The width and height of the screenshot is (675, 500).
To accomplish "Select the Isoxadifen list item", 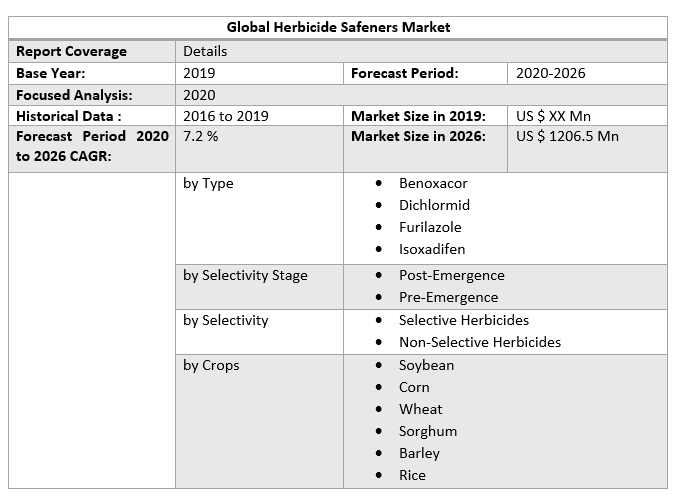I will pos(431,249).
